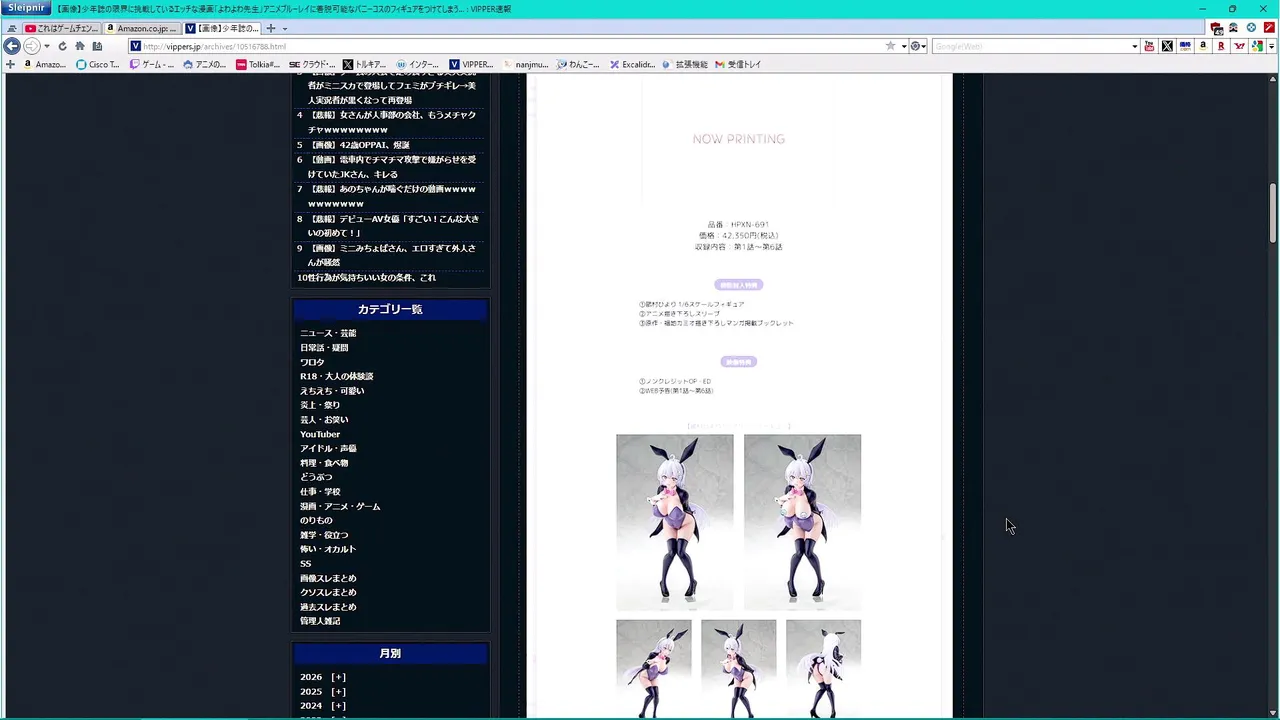Open the VIPPER bookmark
The height and width of the screenshot is (720, 1280).
pos(471,64)
